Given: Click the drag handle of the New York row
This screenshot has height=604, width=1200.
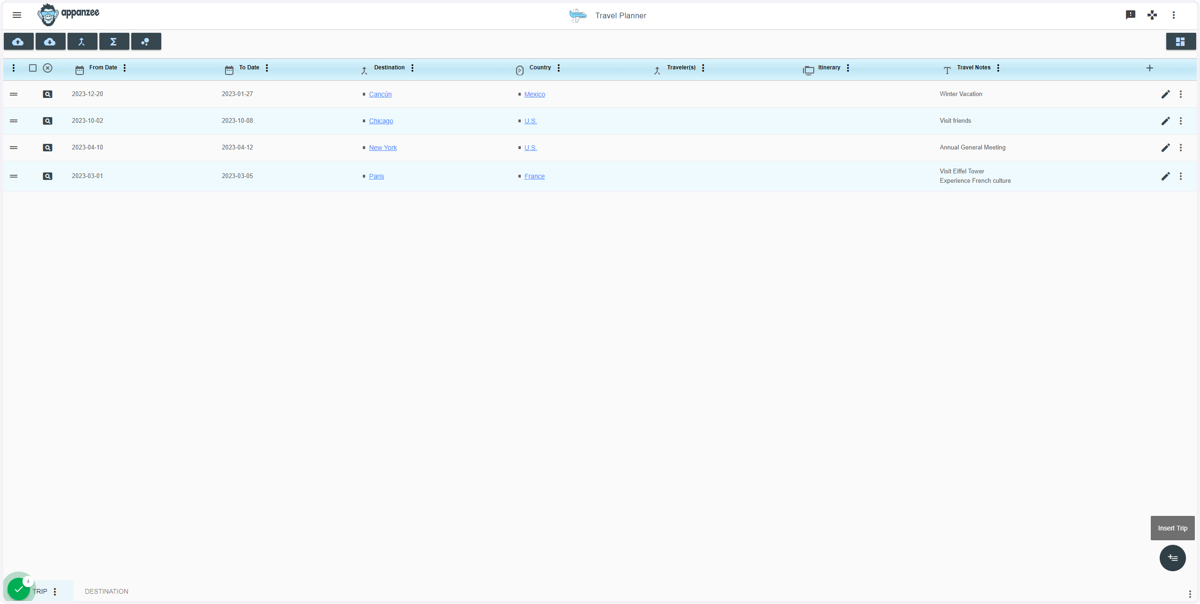Looking at the screenshot, I should [x=13, y=148].
